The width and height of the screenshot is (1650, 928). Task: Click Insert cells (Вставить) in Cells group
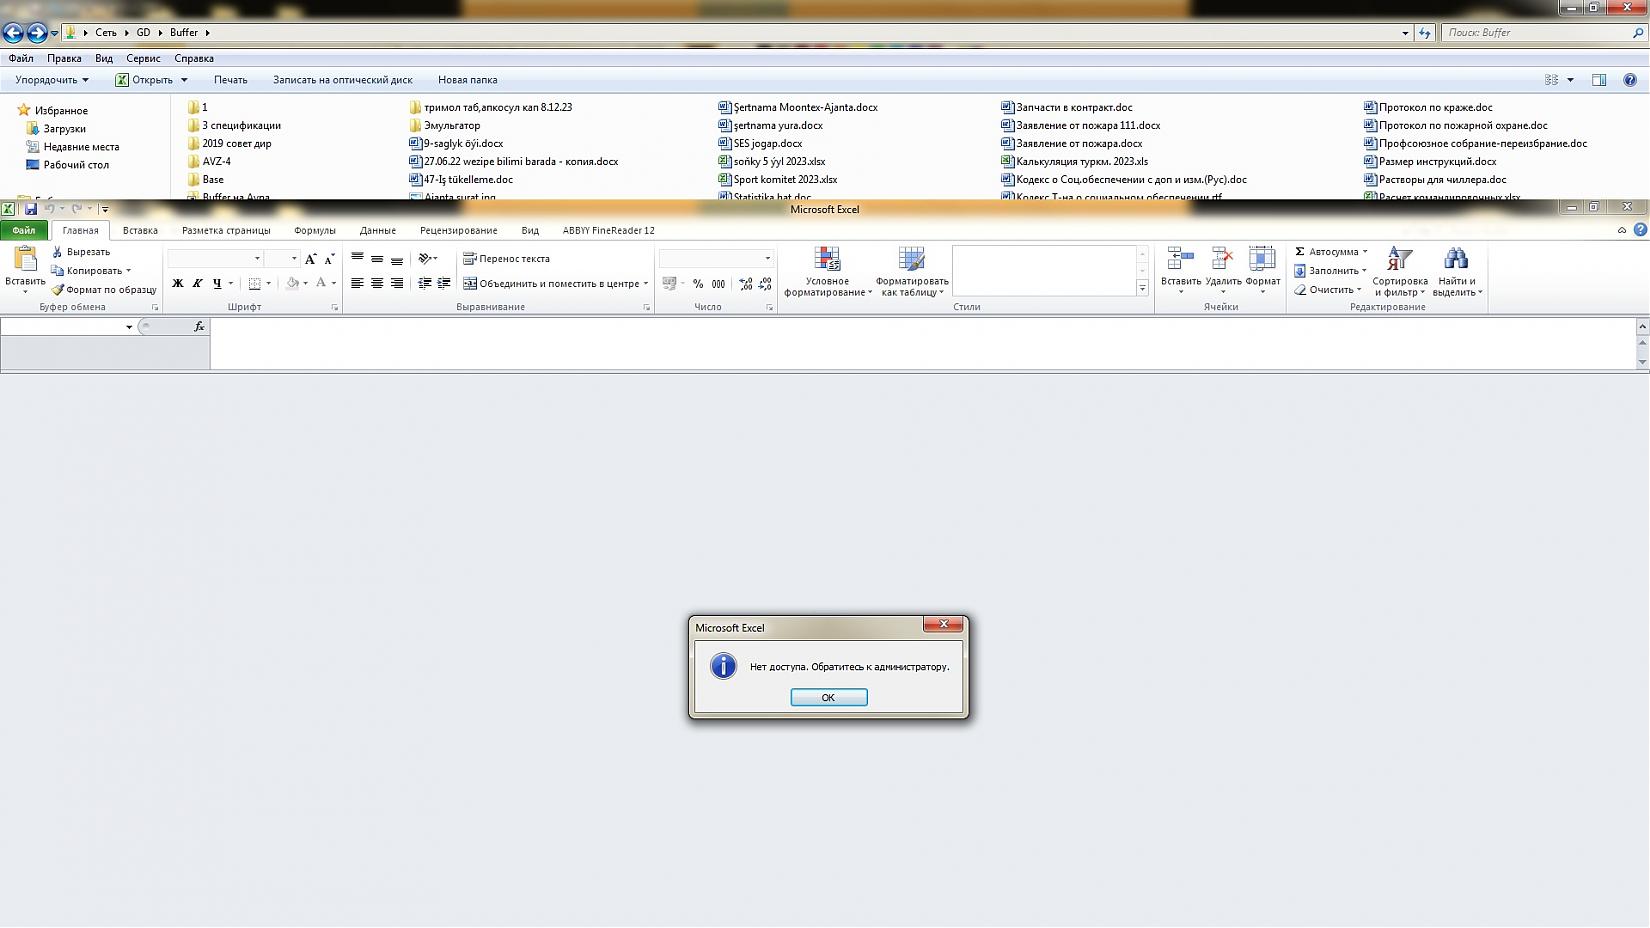click(x=1181, y=271)
